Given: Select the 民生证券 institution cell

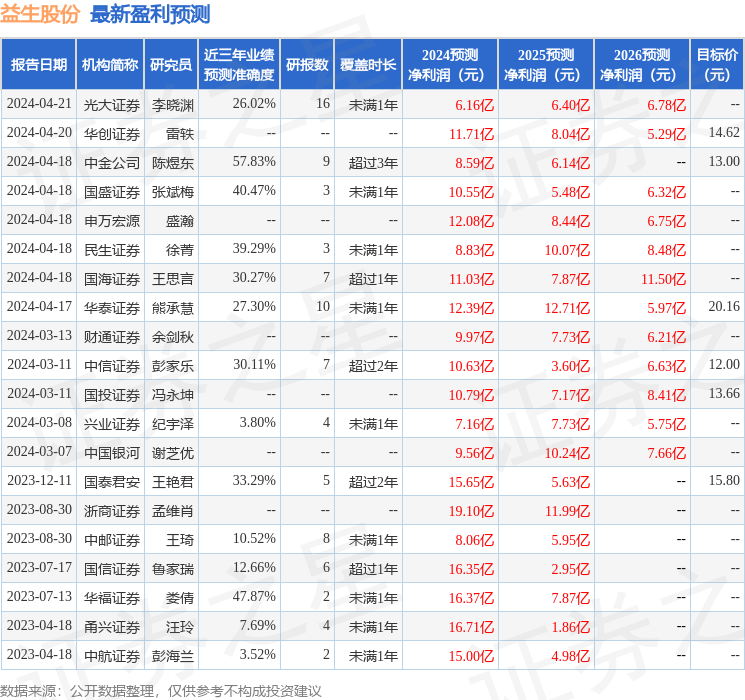Looking at the screenshot, I should tap(112, 250).
